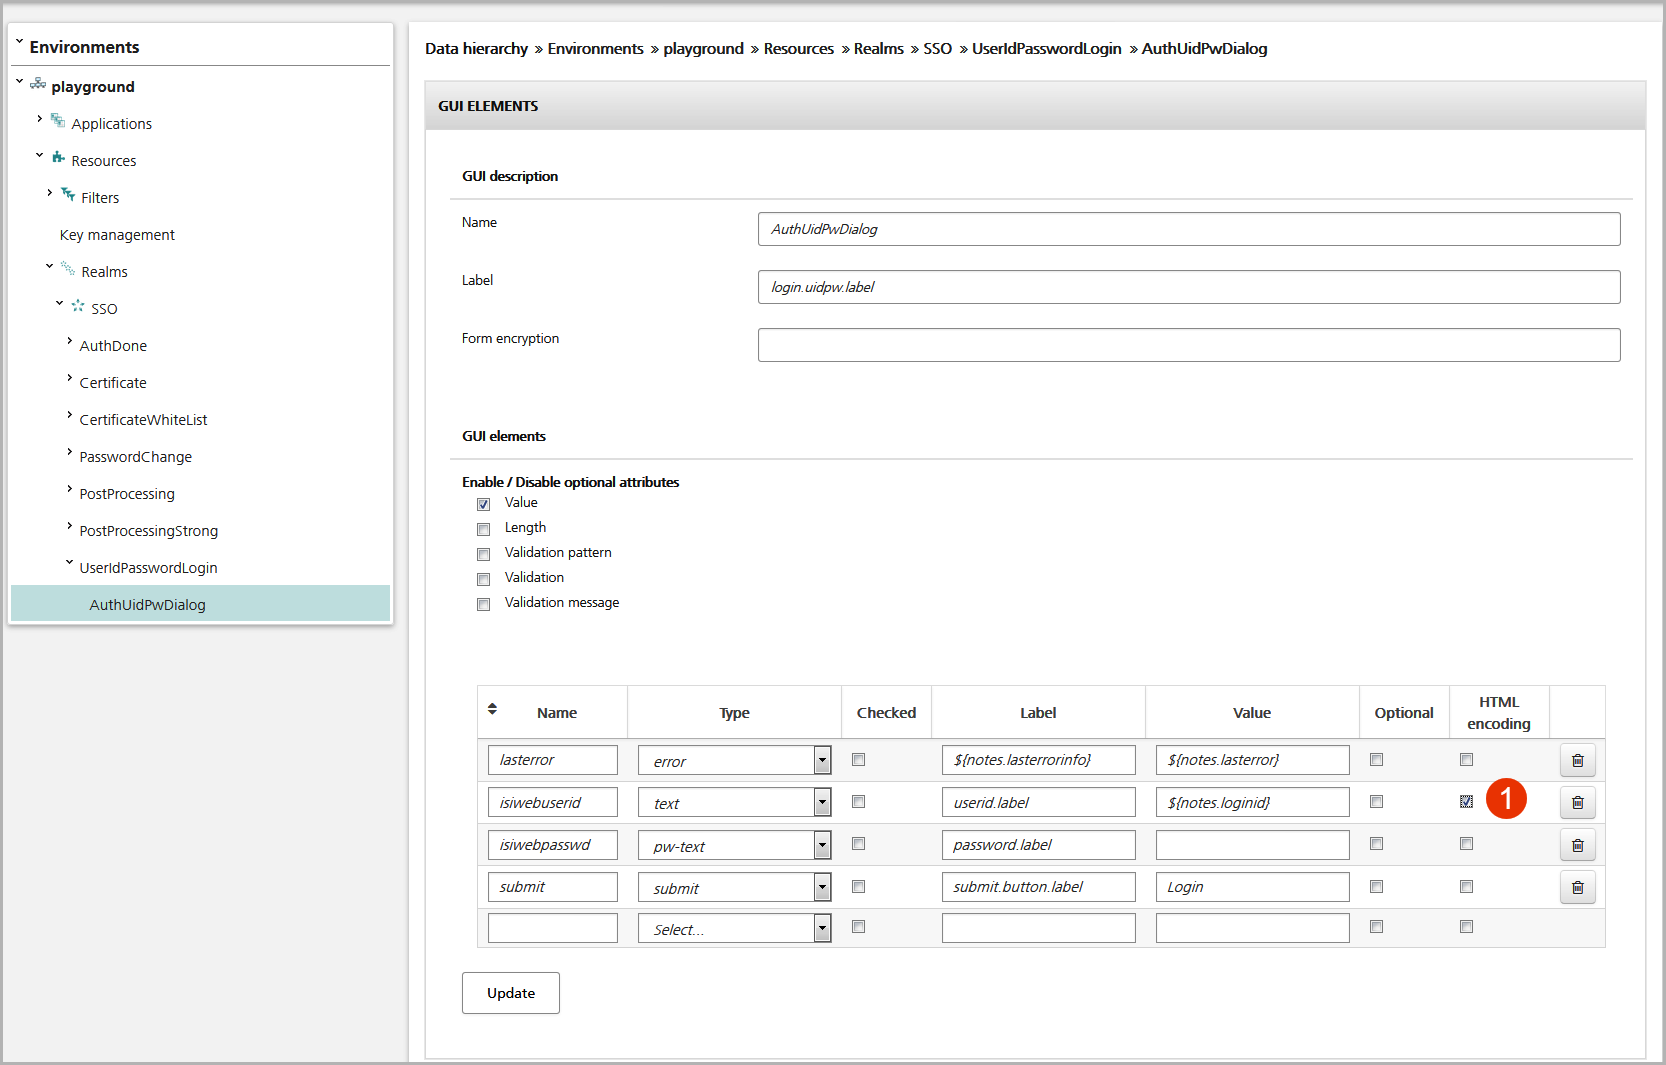Collapse the SSO tree node

tap(59, 303)
